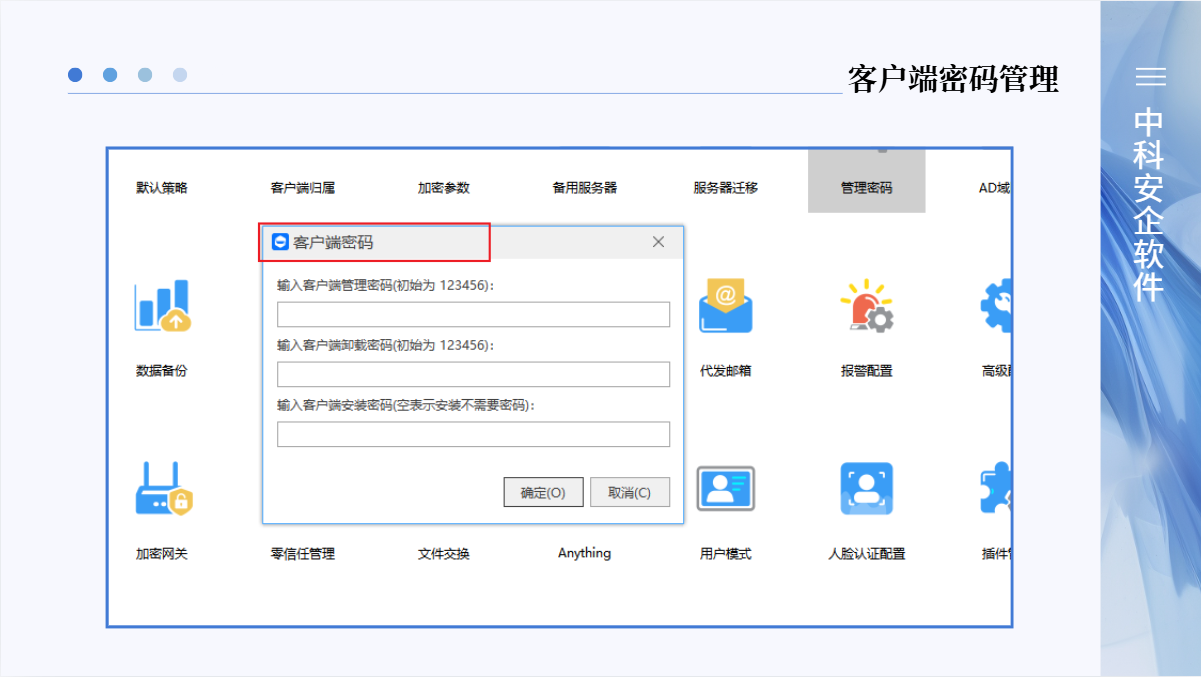The height and width of the screenshot is (677, 1201).
Task: Click the blue puzzle piece plugin icon
Action: pyautogui.click(x=996, y=489)
